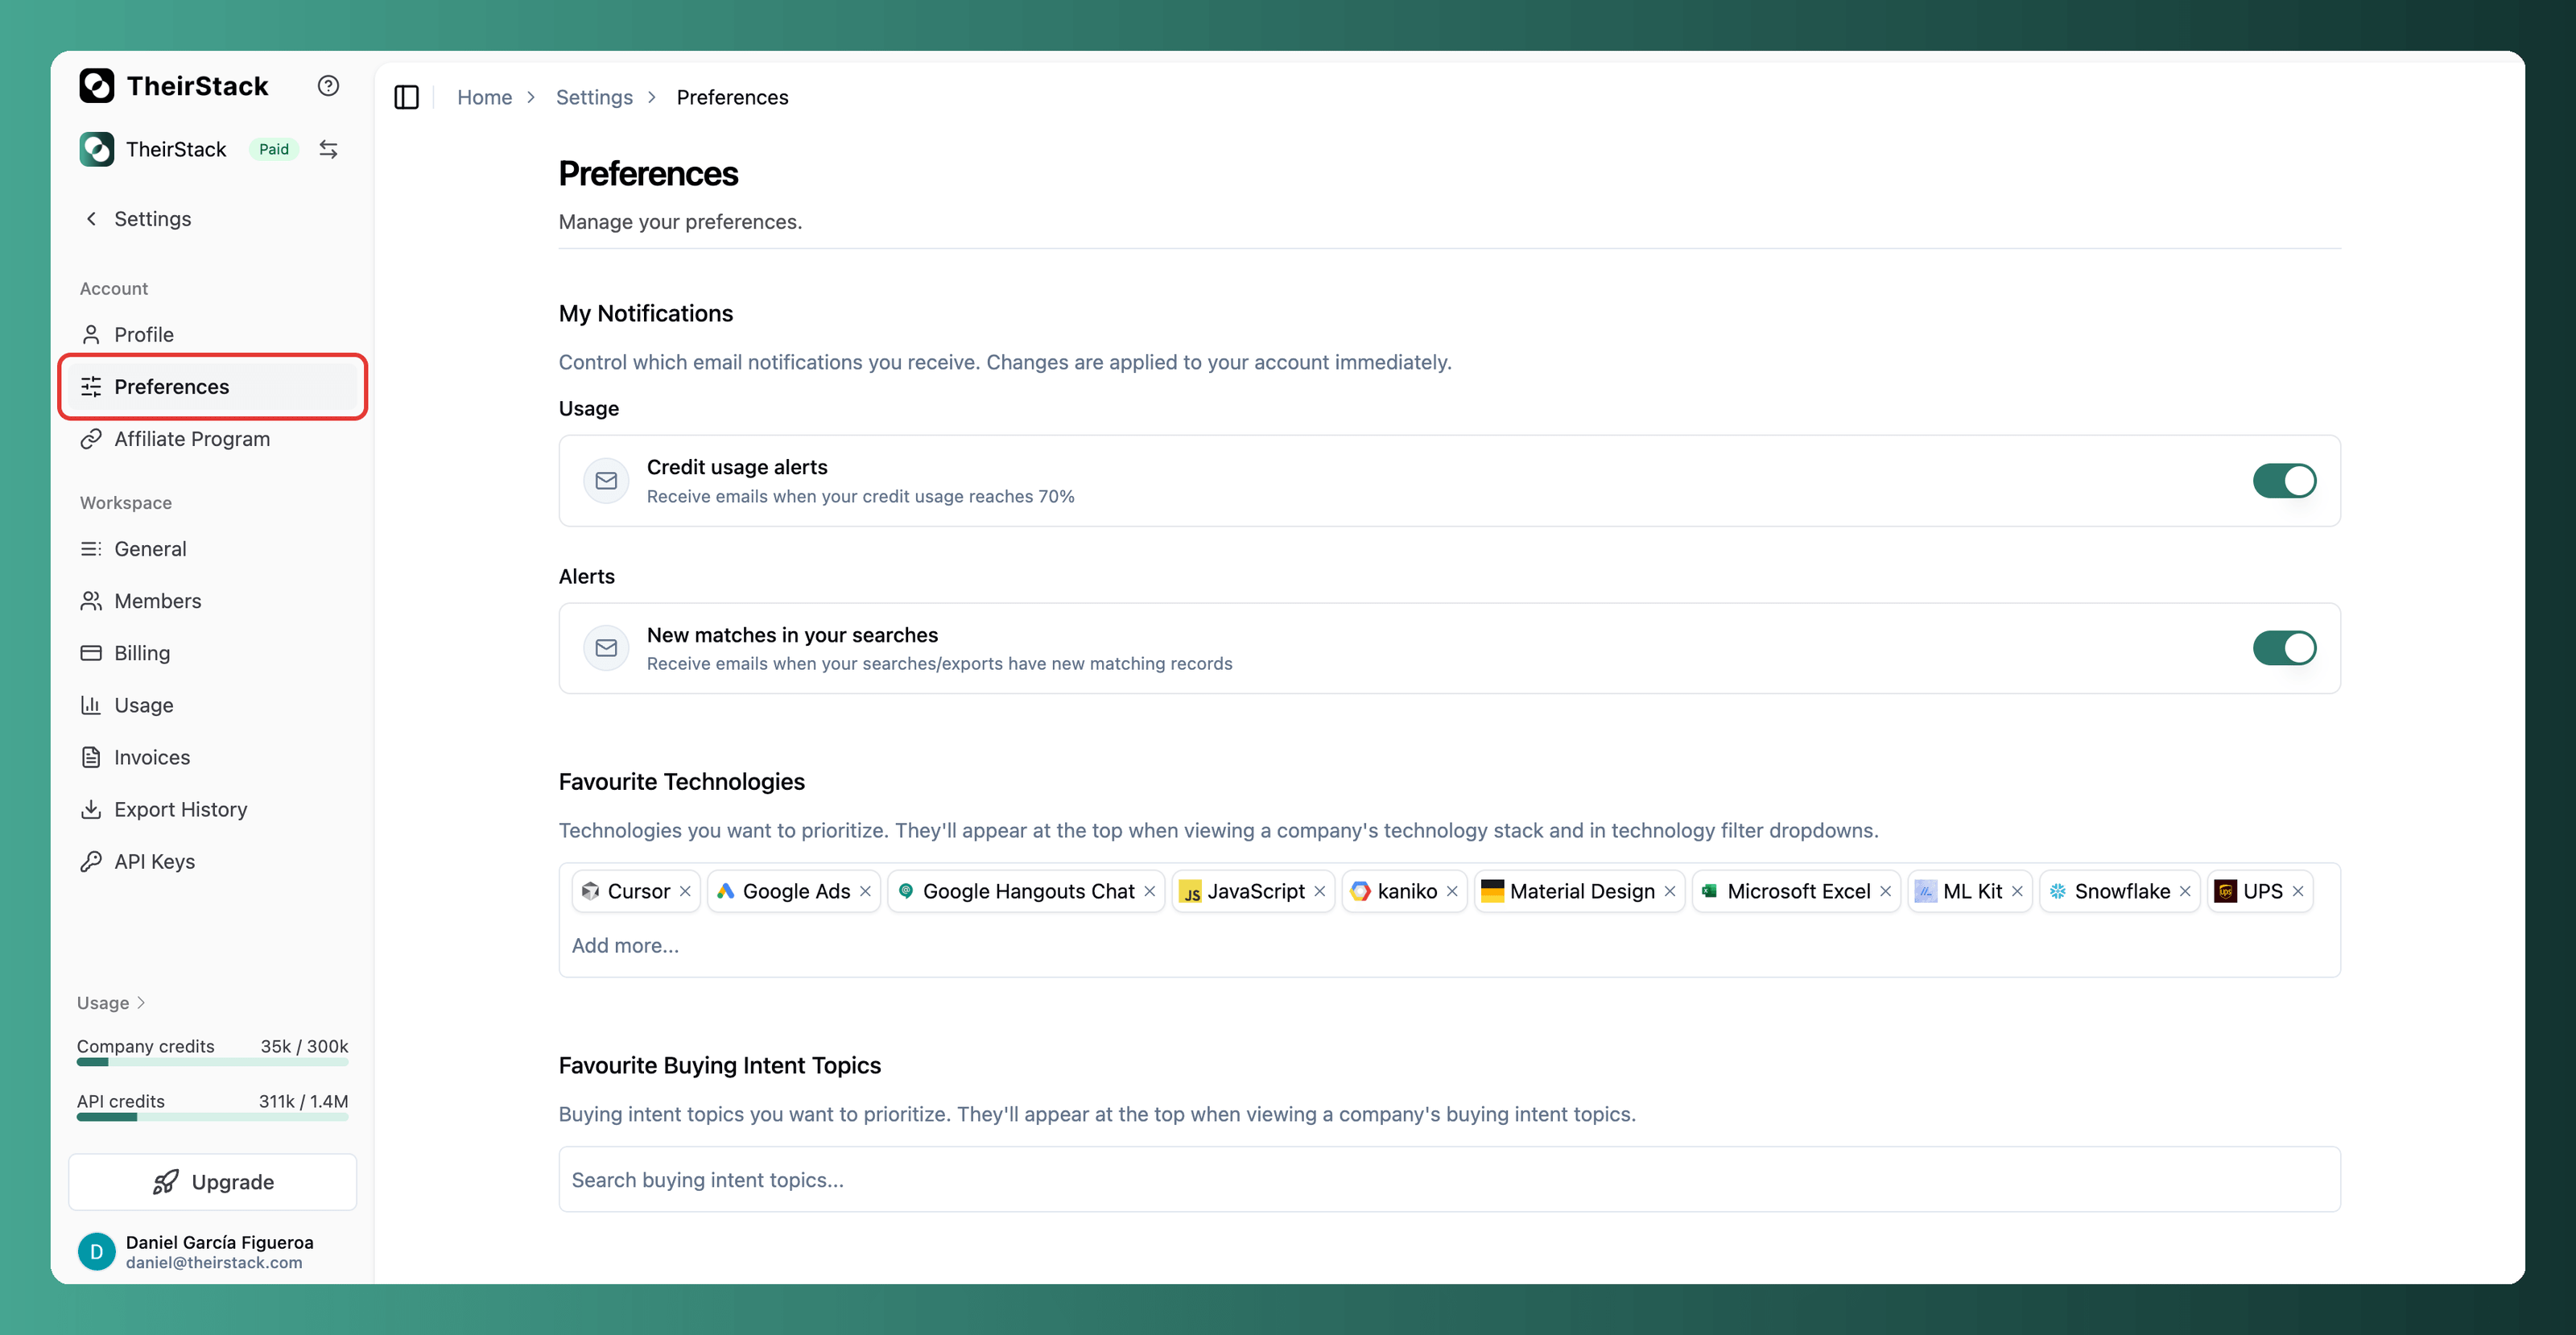Turn off New matches in searches toggle
The height and width of the screenshot is (1335, 2576).
[2284, 648]
